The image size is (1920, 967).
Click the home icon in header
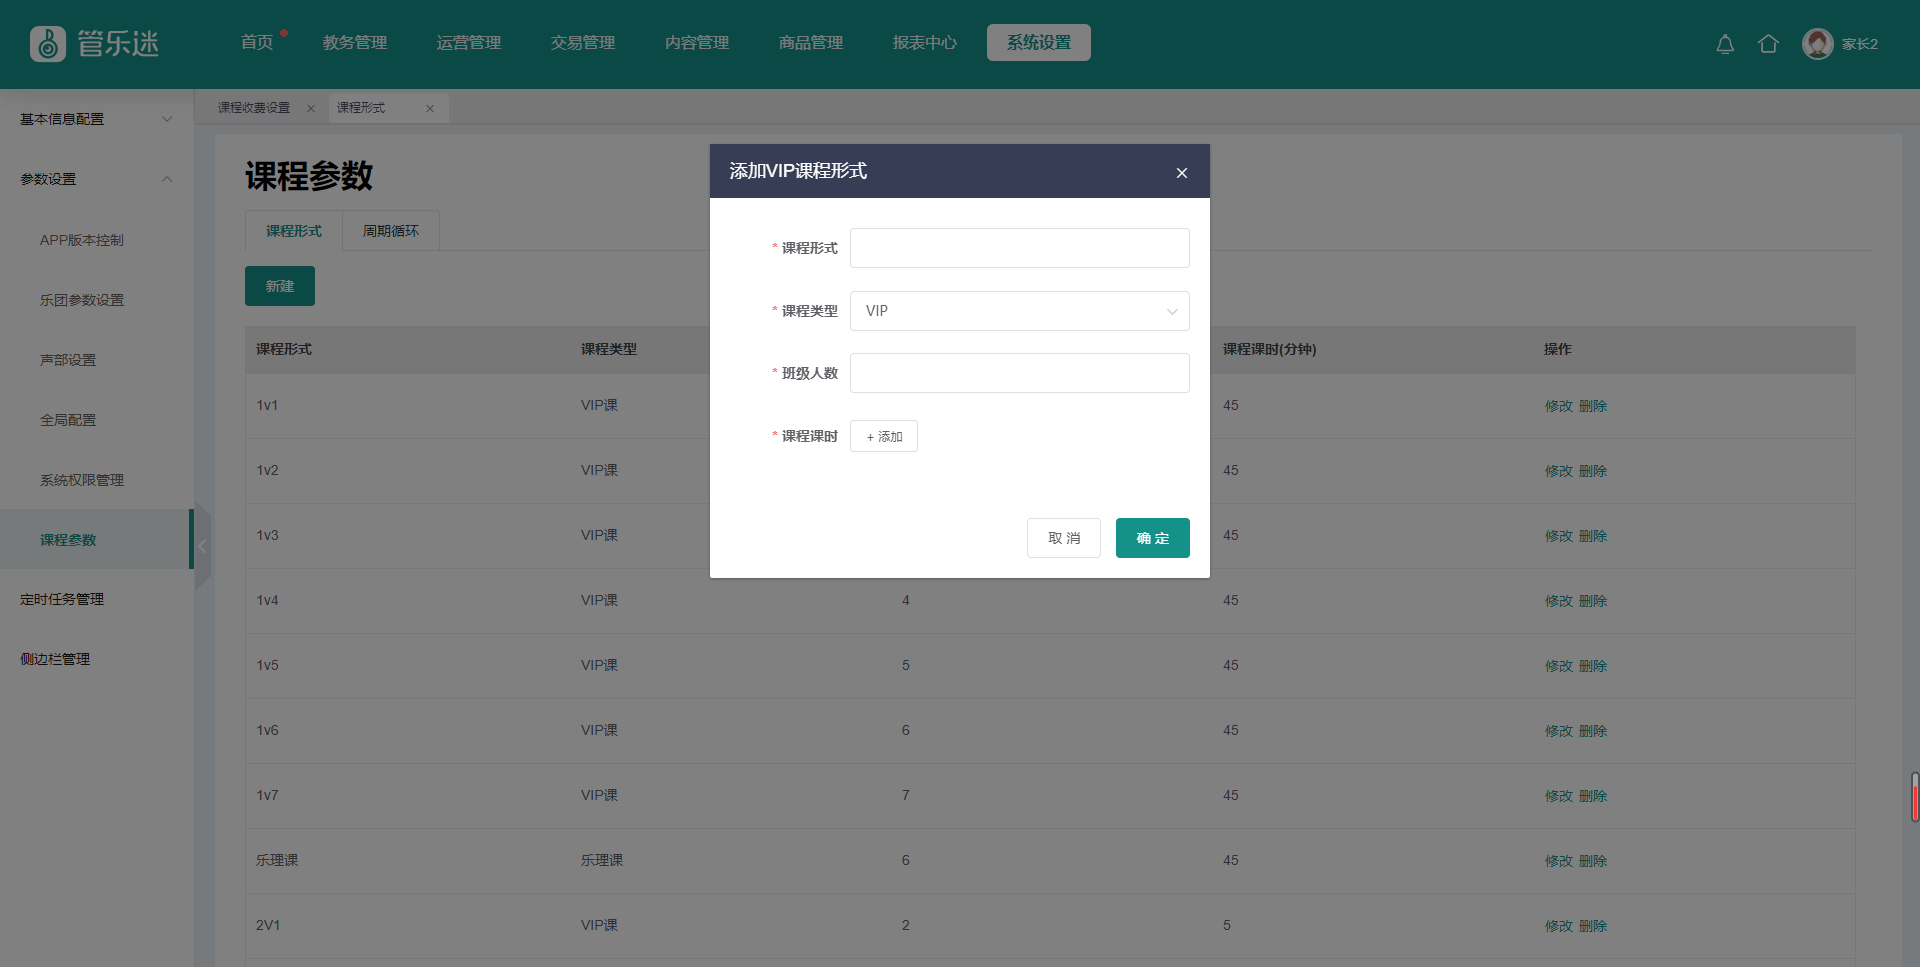(x=1768, y=44)
